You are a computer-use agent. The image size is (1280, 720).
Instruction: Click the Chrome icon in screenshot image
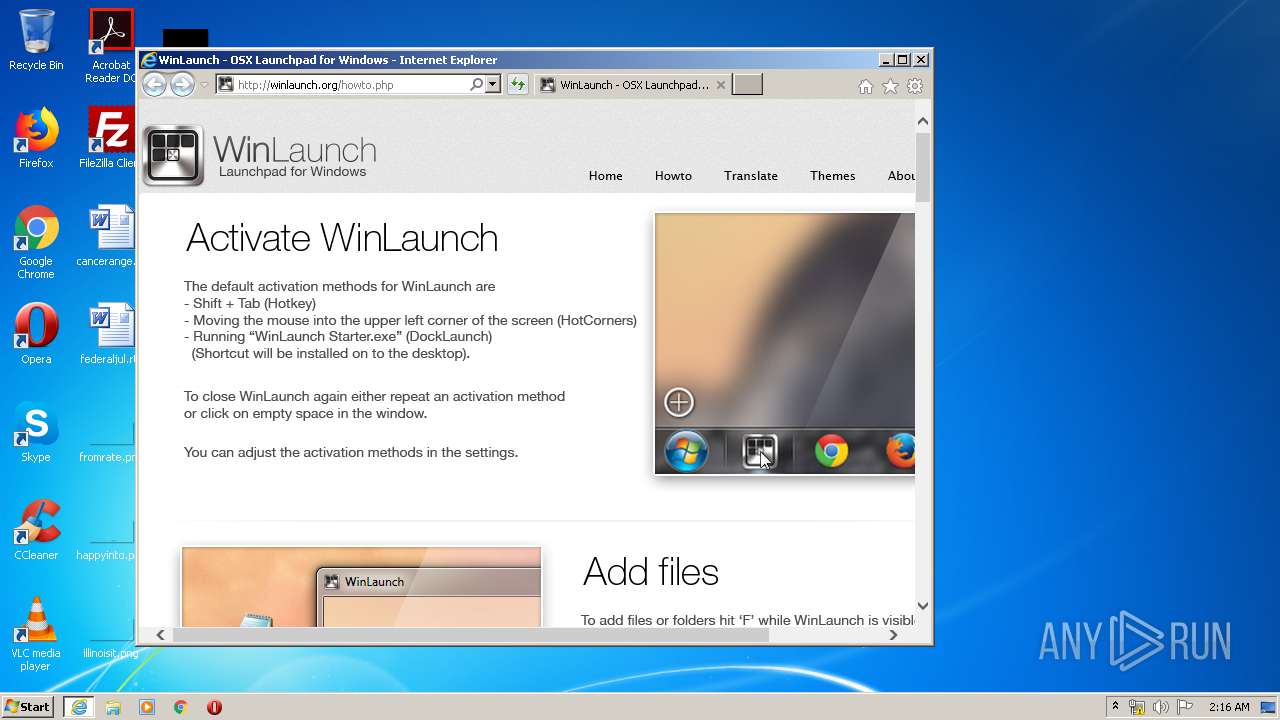click(x=831, y=452)
